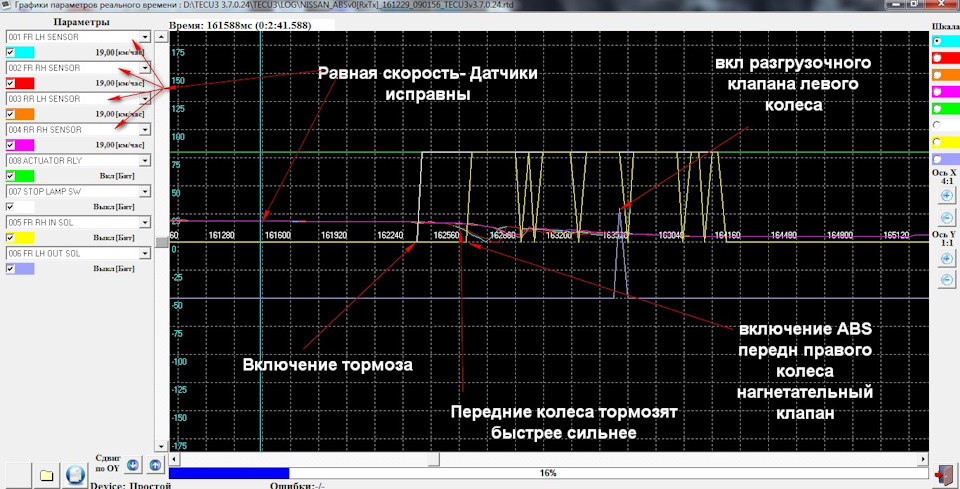Toggle the 006 FR LH OUT SOL trace checkbox
Viewport: 960px width, 489px height.
click(9, 268)
